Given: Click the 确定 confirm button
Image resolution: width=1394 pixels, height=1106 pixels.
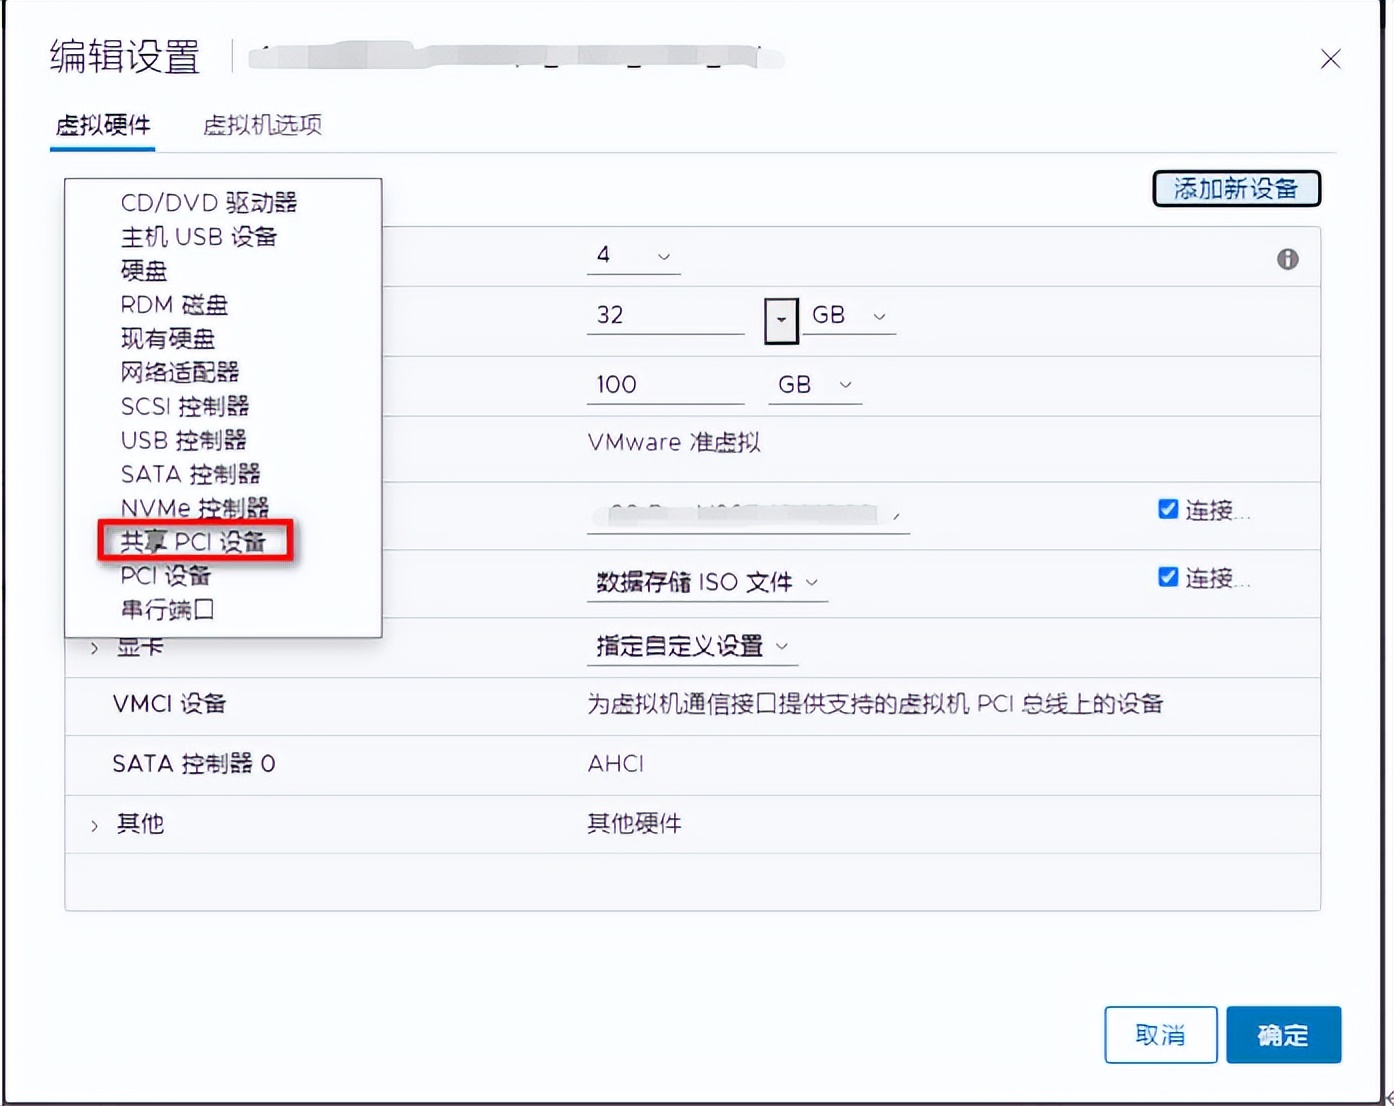Looking at the screenshot, I should pyautogui.click(x=1283, y=1035).
